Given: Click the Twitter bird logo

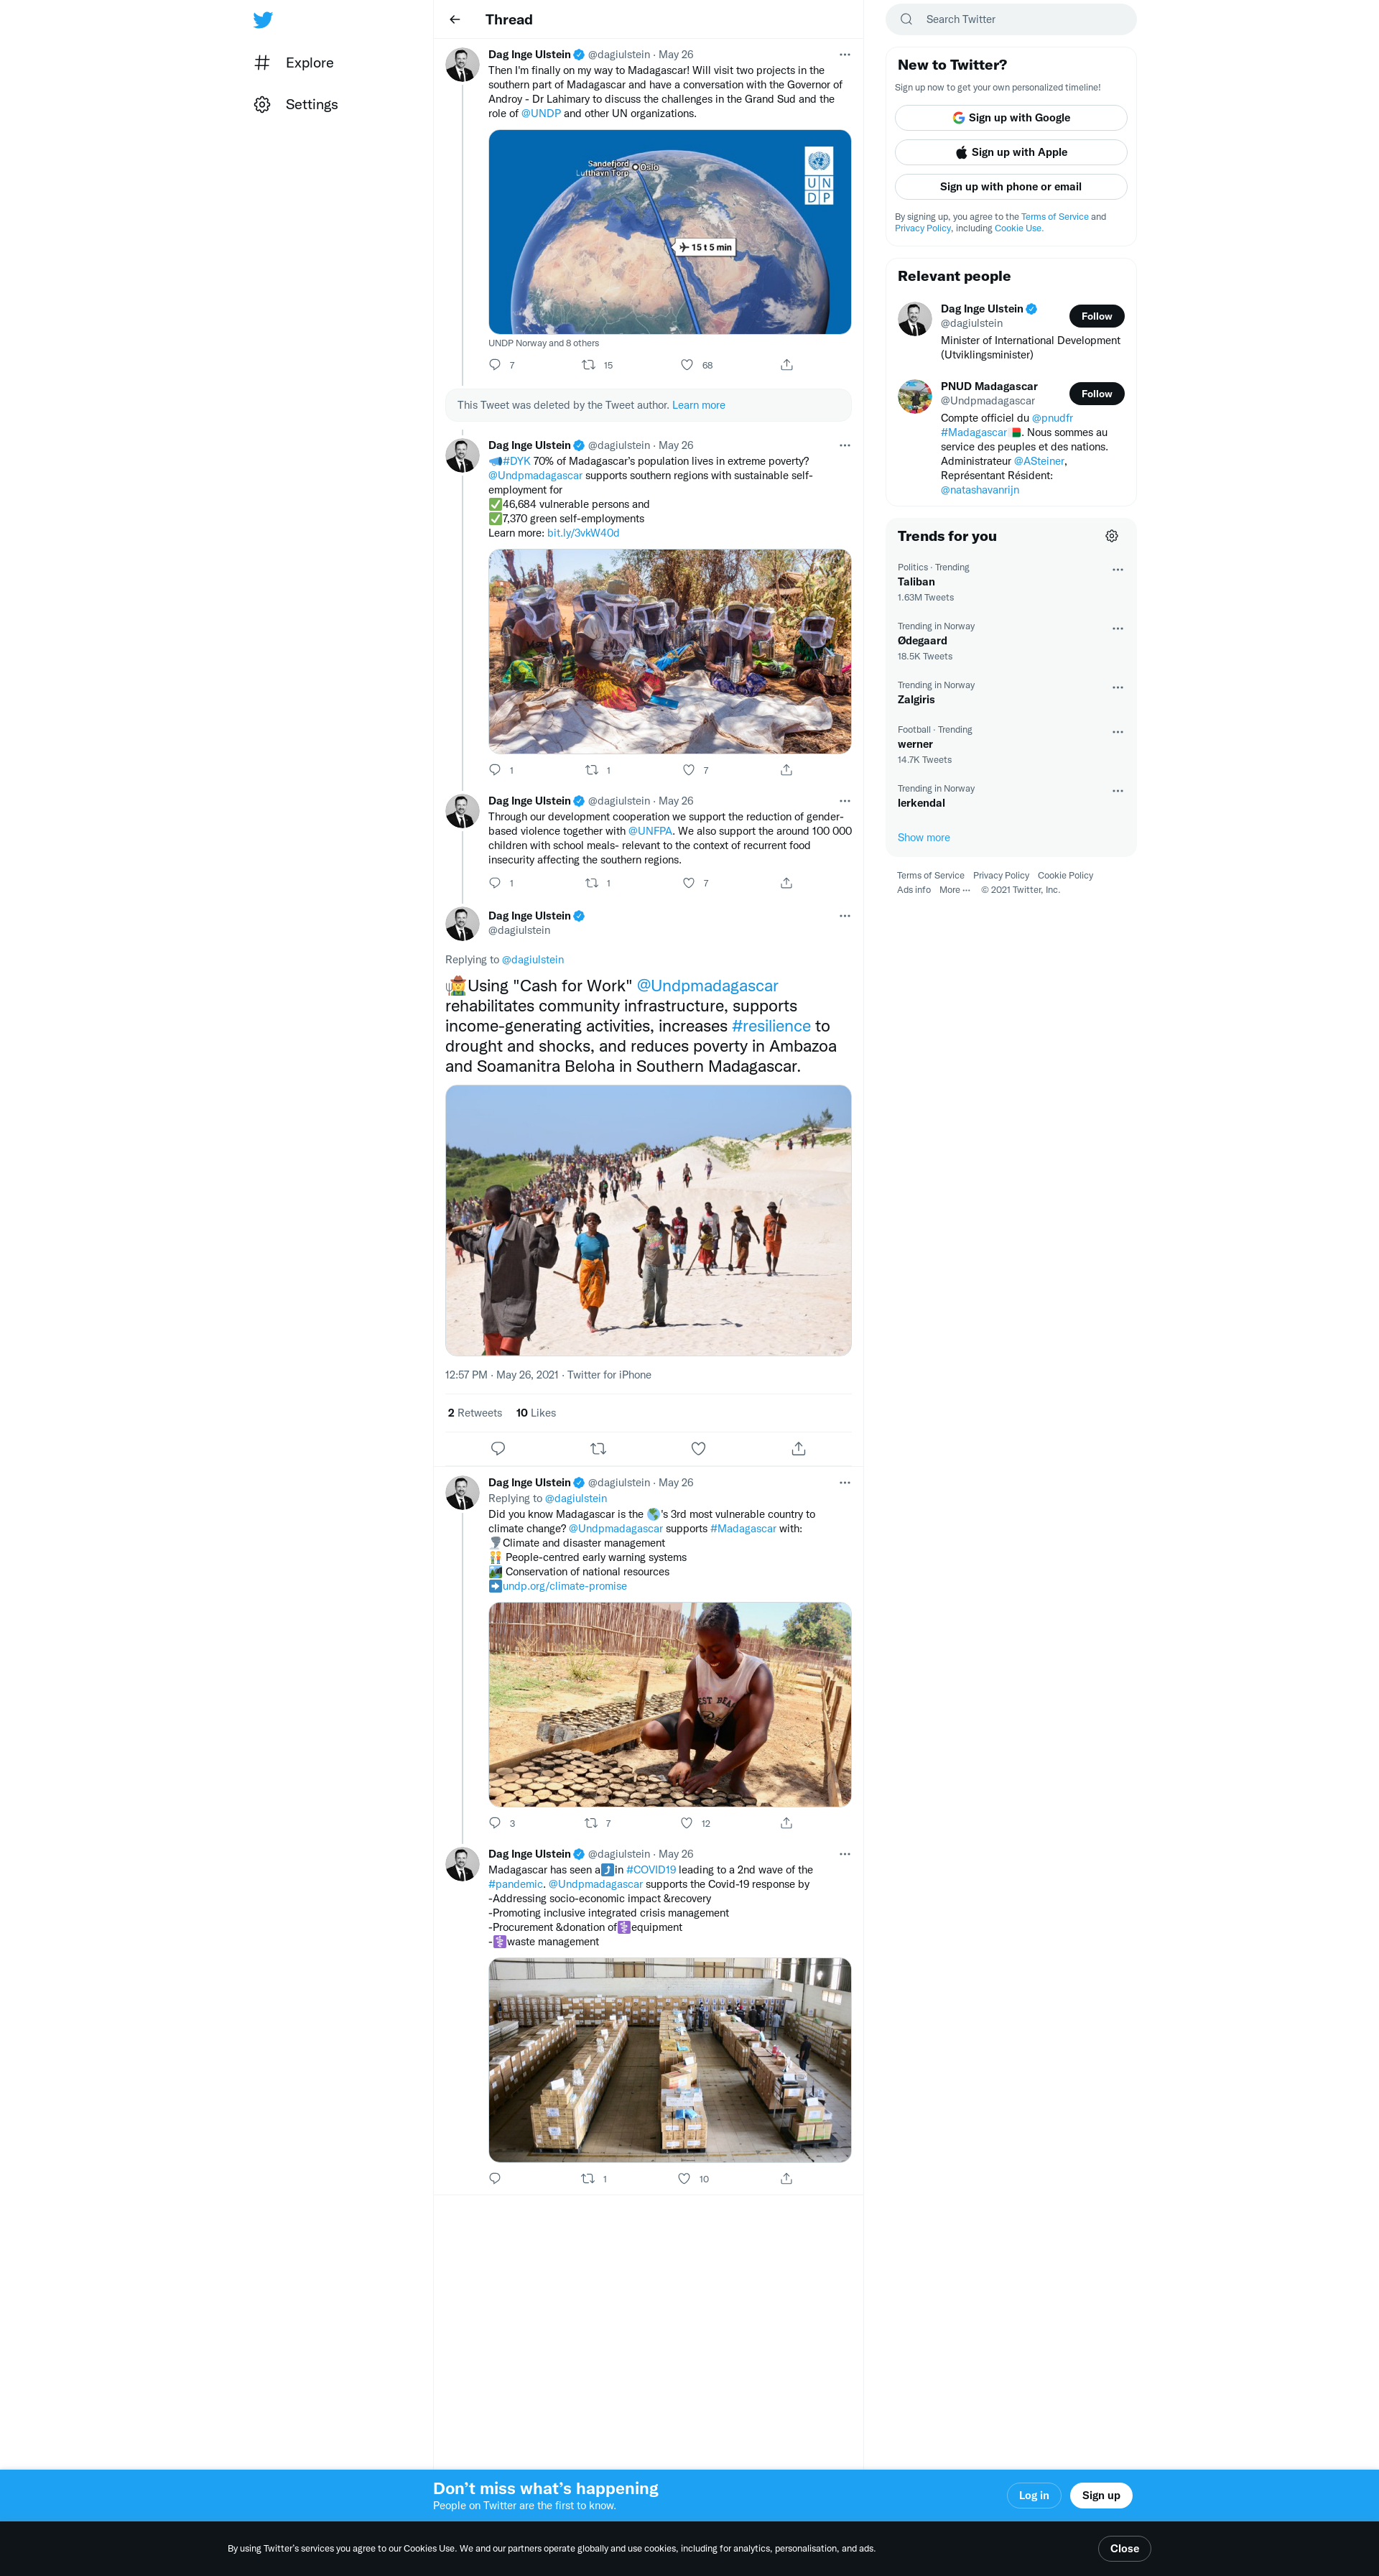Looking at the screenshot, I should coord(263,20).
